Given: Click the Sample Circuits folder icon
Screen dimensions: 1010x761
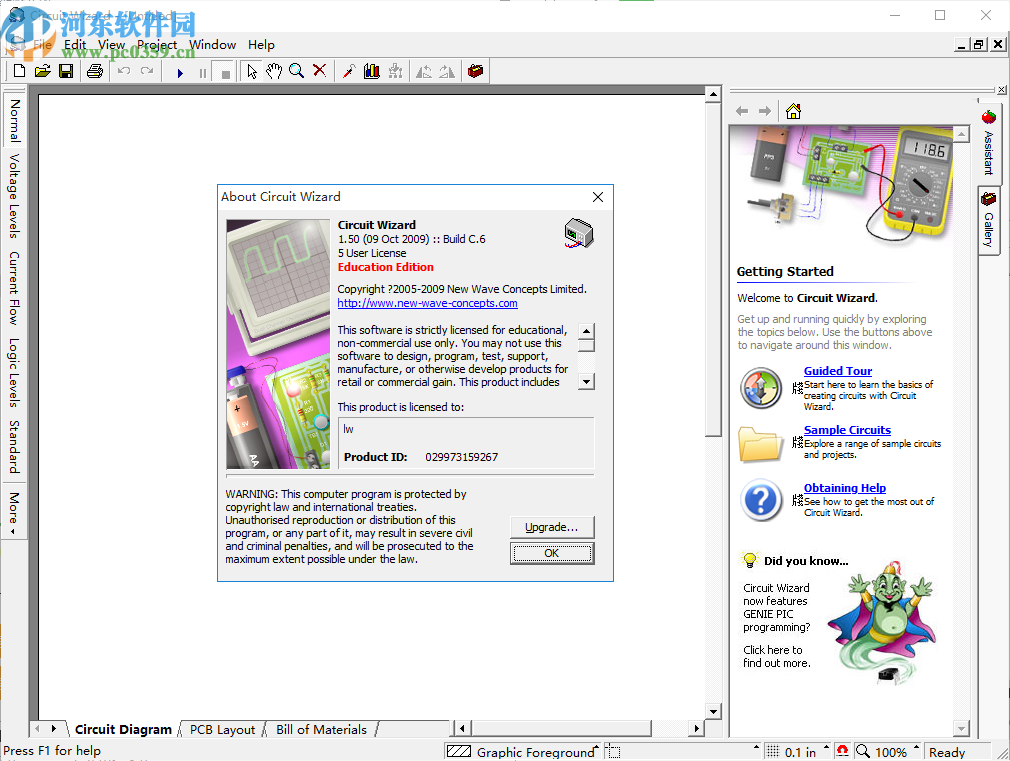Looking at the screenshot, I should click(760, 445).
